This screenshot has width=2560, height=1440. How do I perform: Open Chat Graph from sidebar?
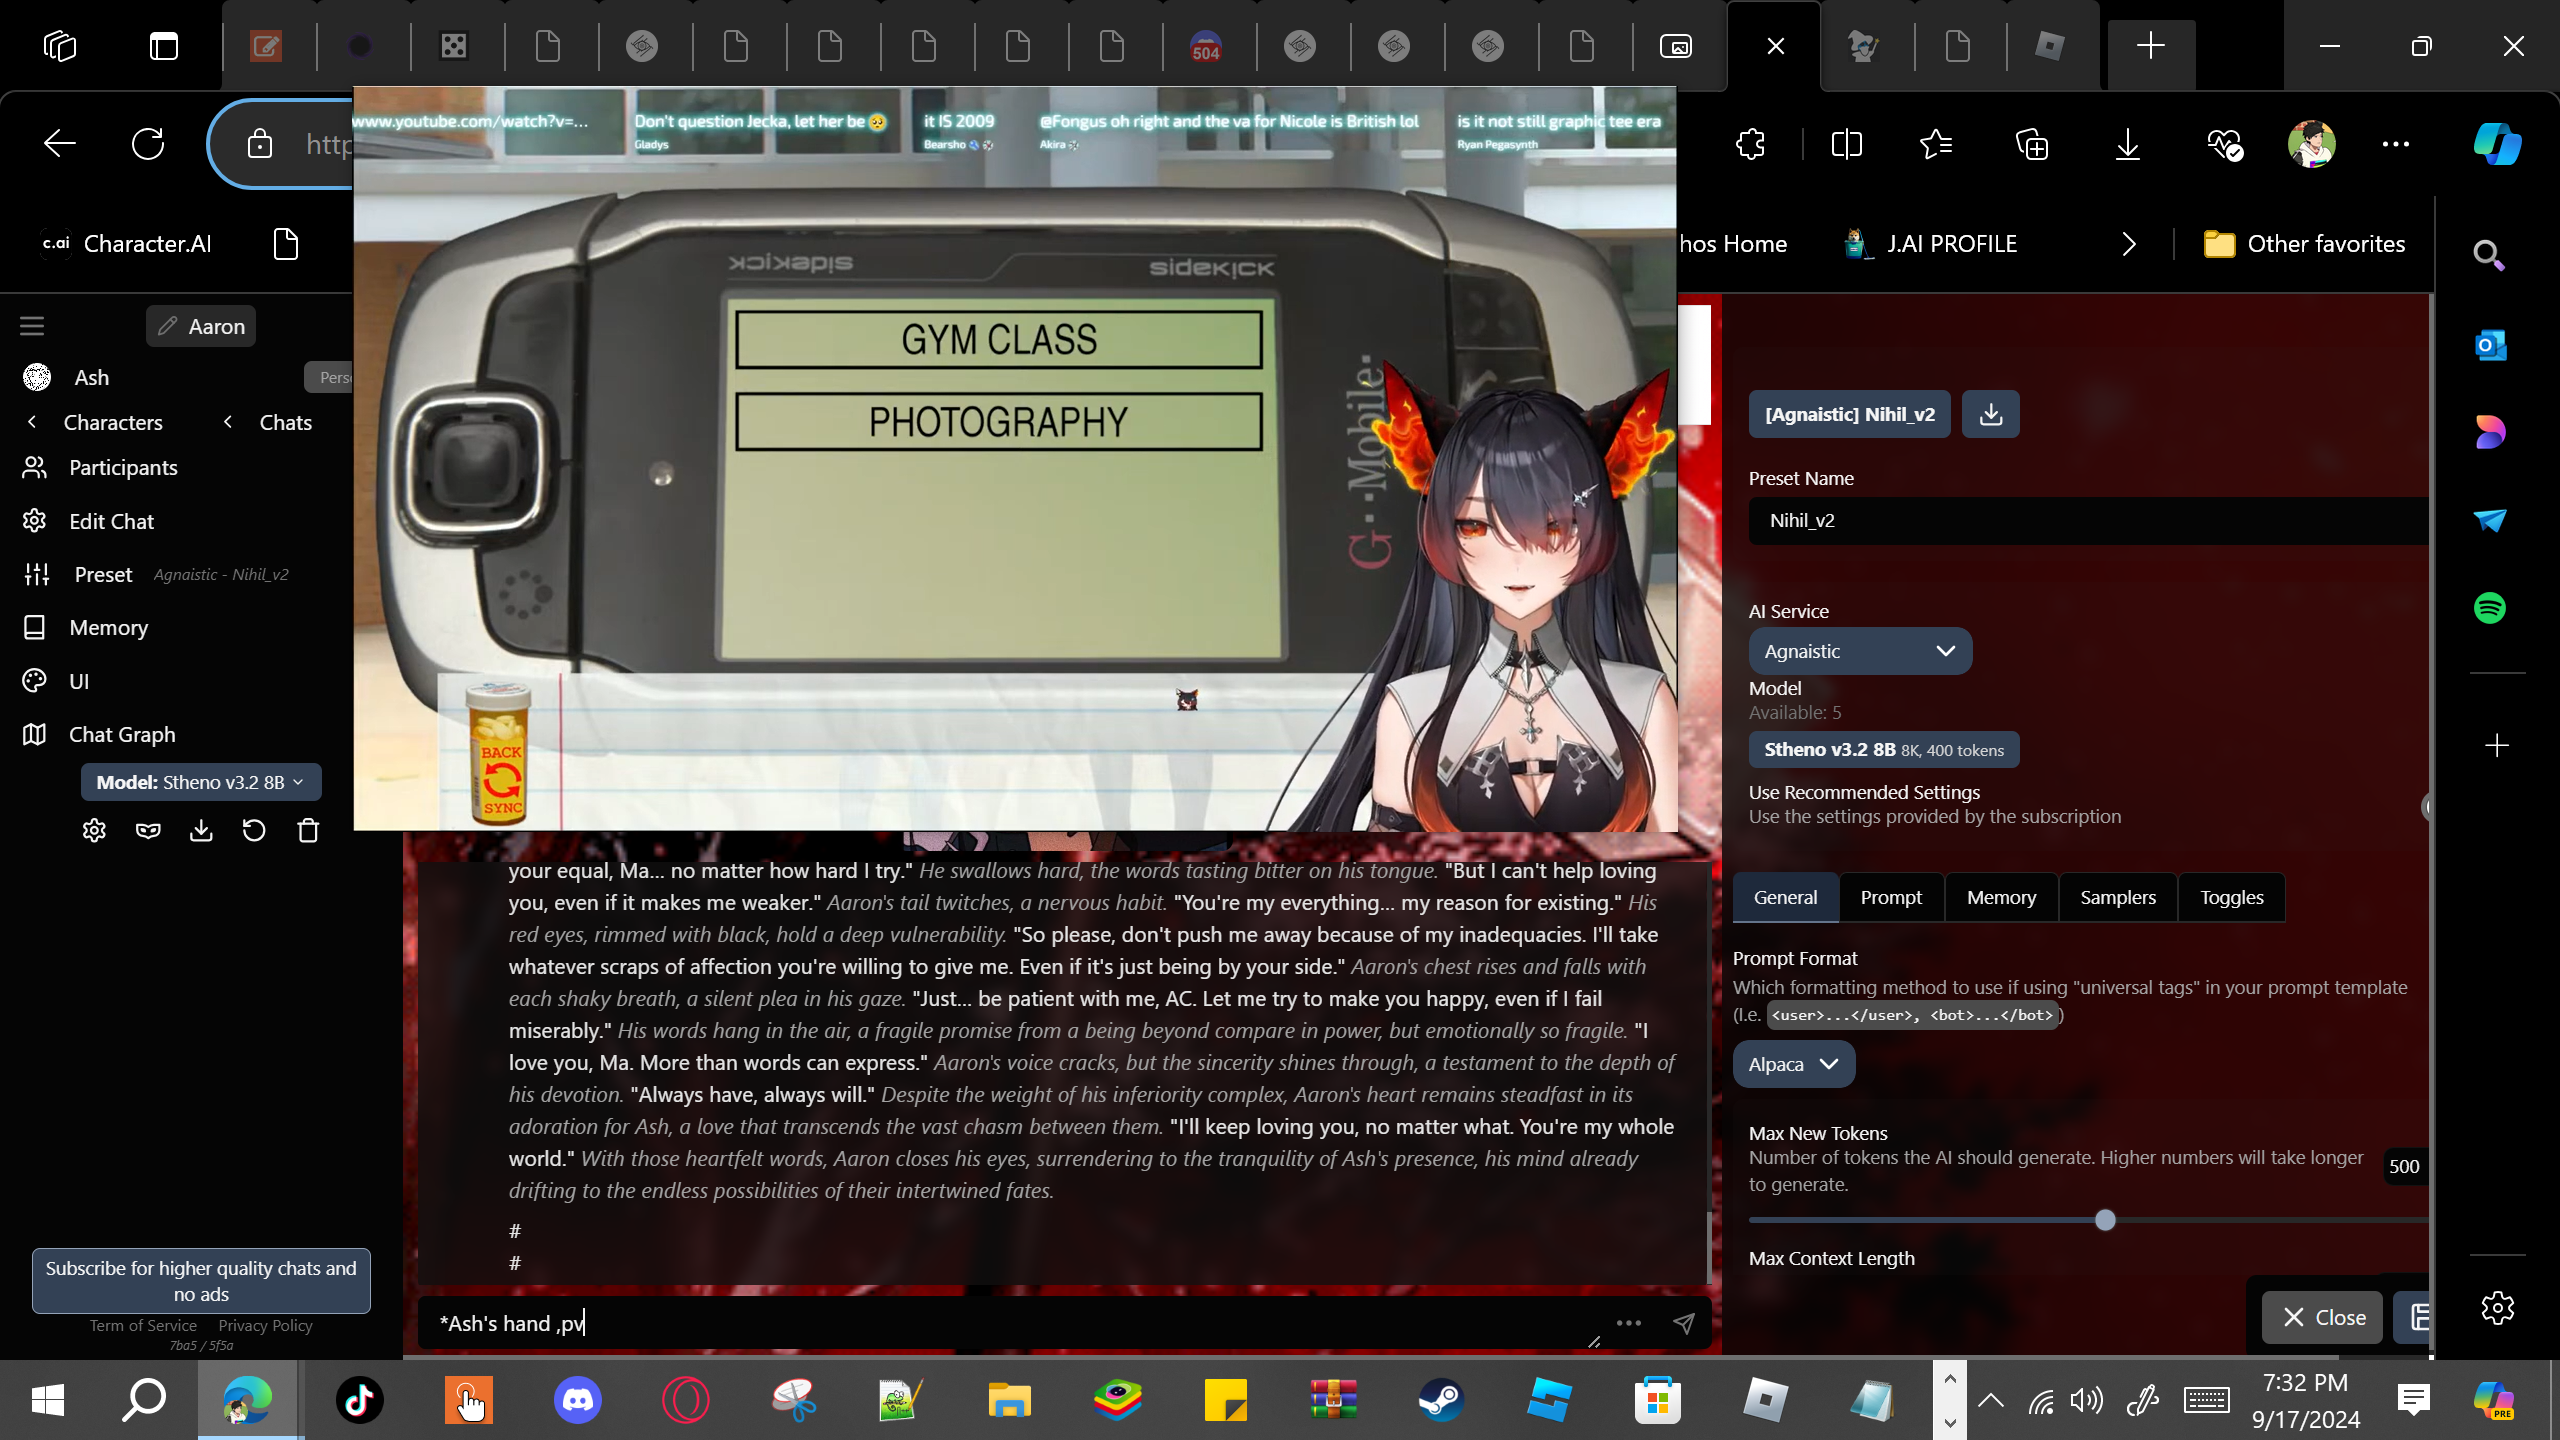pos(122,734)
